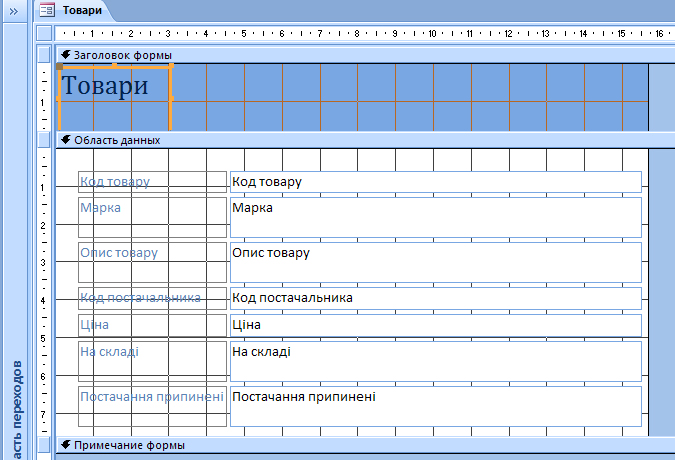The height and width of the screenshot is (460, 675).
Task: Click the section selector box beside Область данных
Action: click(x=44, y=140)
